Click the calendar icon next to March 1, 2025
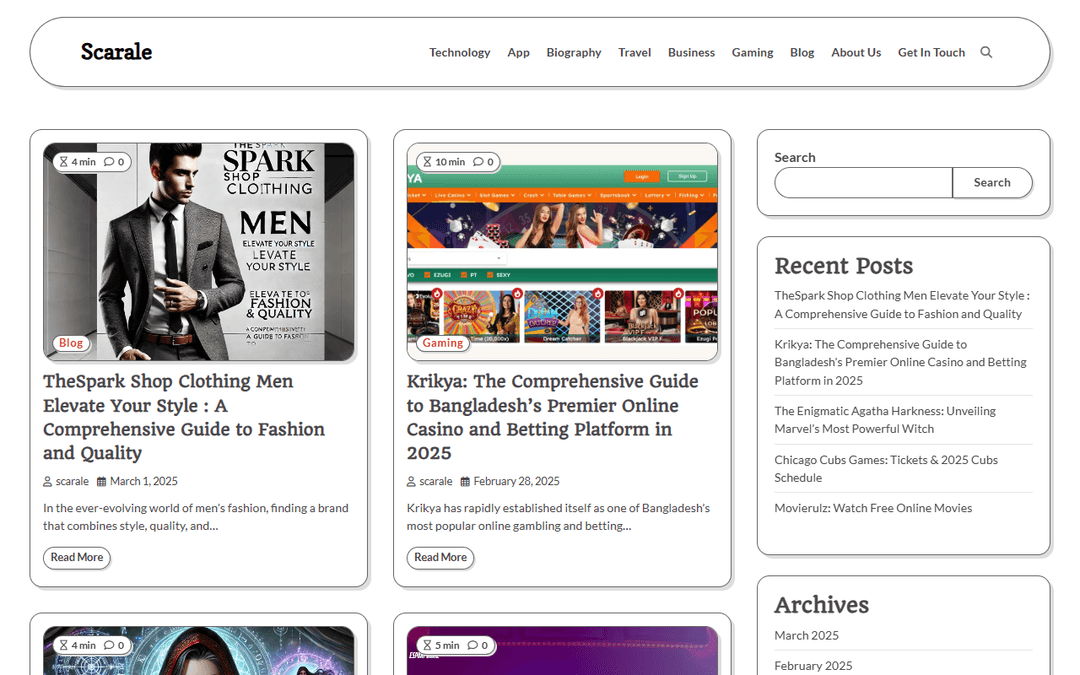The height and width of the screenshot is (675, 1080). (x=101, y=481)
